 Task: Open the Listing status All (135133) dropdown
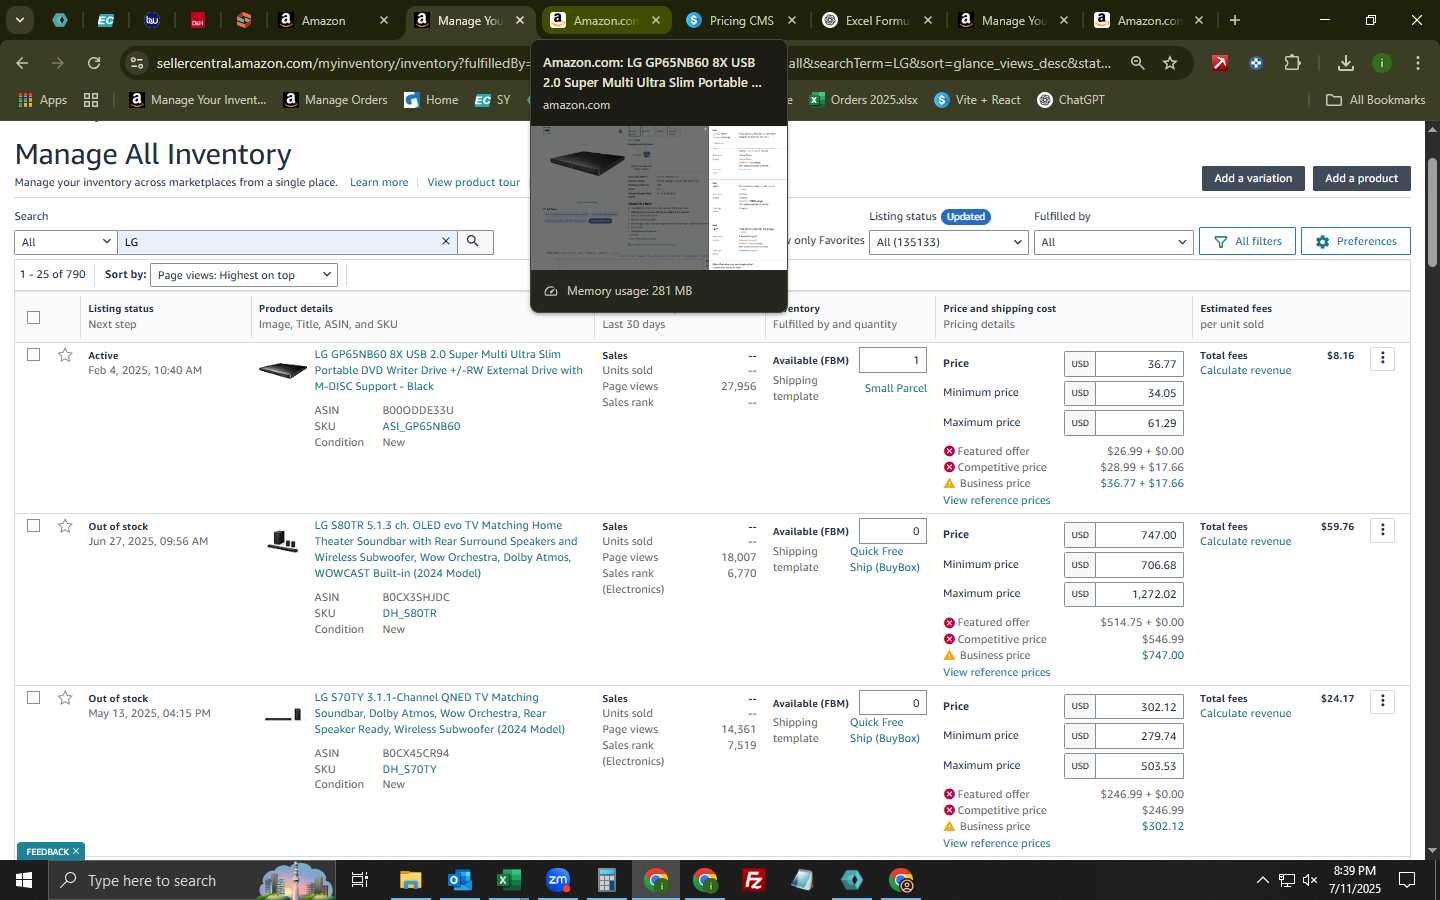949,242
